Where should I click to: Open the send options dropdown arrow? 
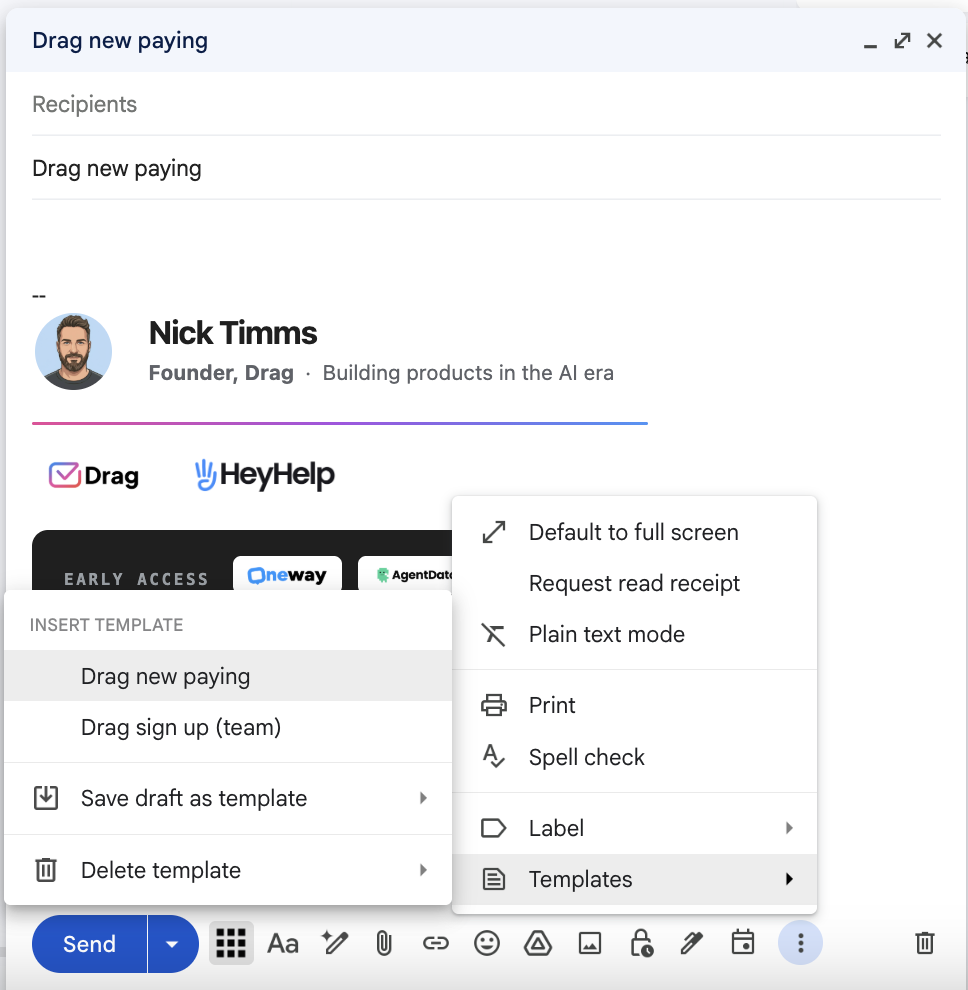[x=172, y=944]
